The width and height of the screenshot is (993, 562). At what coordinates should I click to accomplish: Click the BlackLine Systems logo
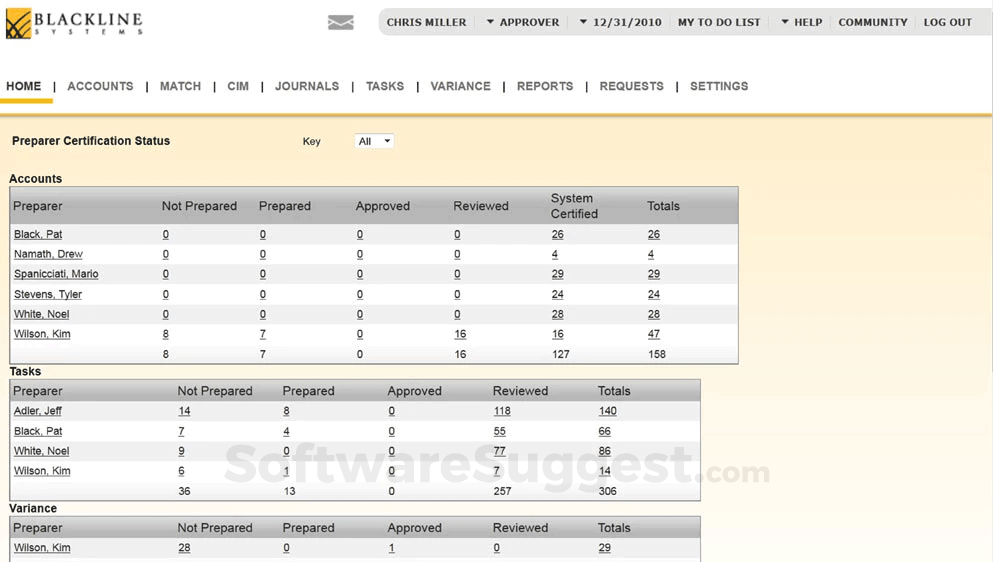tap(75, 23)
